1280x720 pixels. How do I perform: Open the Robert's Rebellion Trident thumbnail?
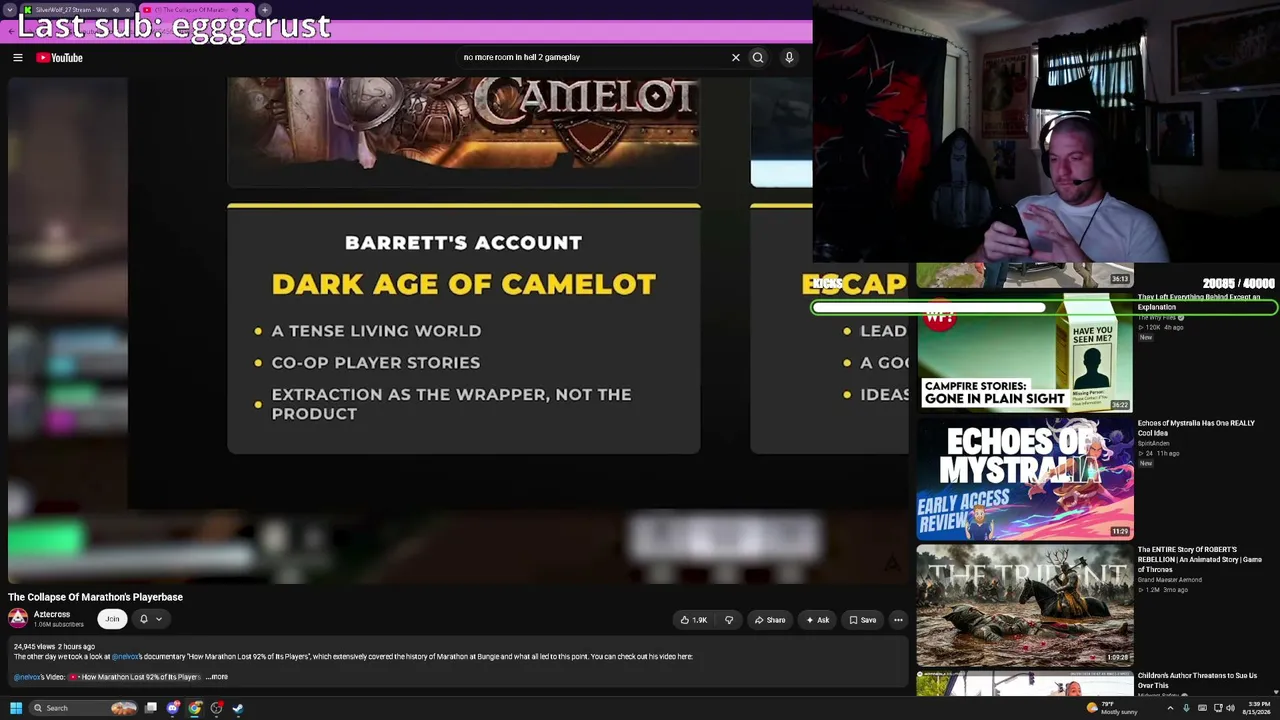pos(1025,605)
